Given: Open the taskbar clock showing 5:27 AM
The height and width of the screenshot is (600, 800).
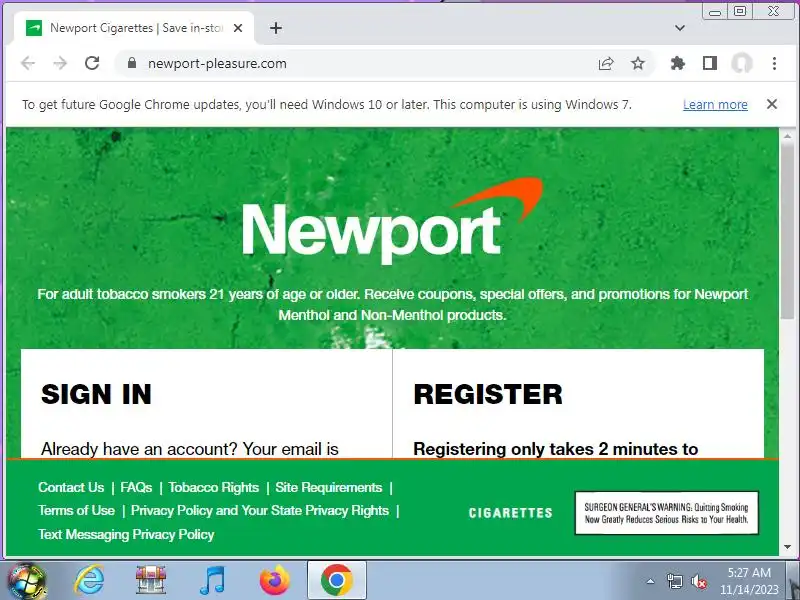Looking at the screenshot, I should [x=749, y=581].
